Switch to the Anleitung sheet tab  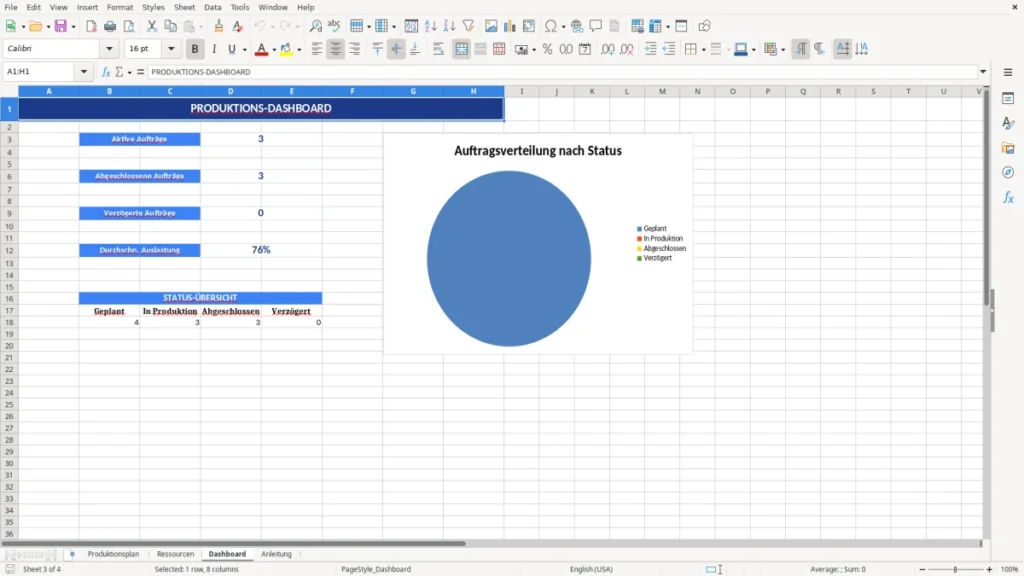coord(276,554)
